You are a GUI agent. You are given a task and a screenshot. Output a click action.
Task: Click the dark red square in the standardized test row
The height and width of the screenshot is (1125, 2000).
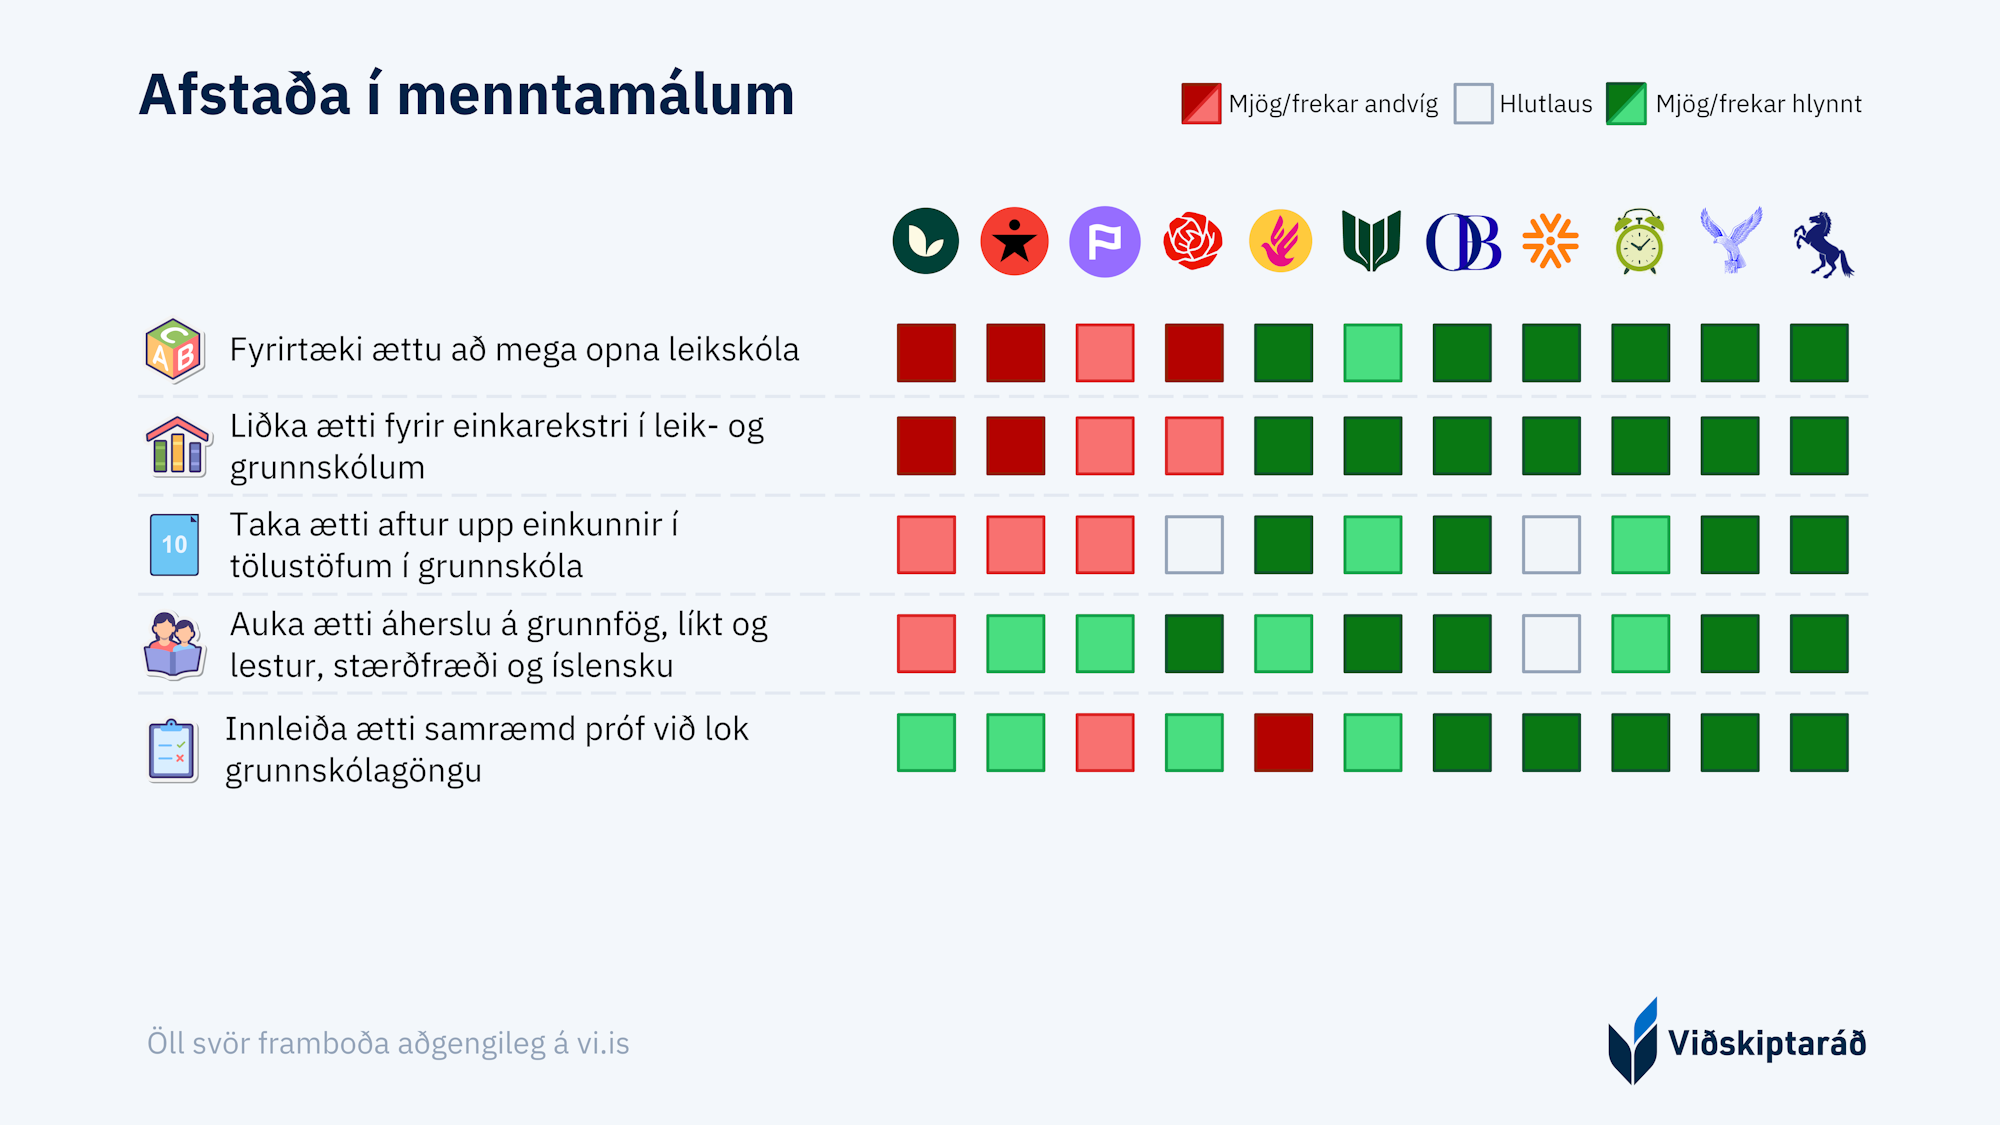pos(1283,743)
